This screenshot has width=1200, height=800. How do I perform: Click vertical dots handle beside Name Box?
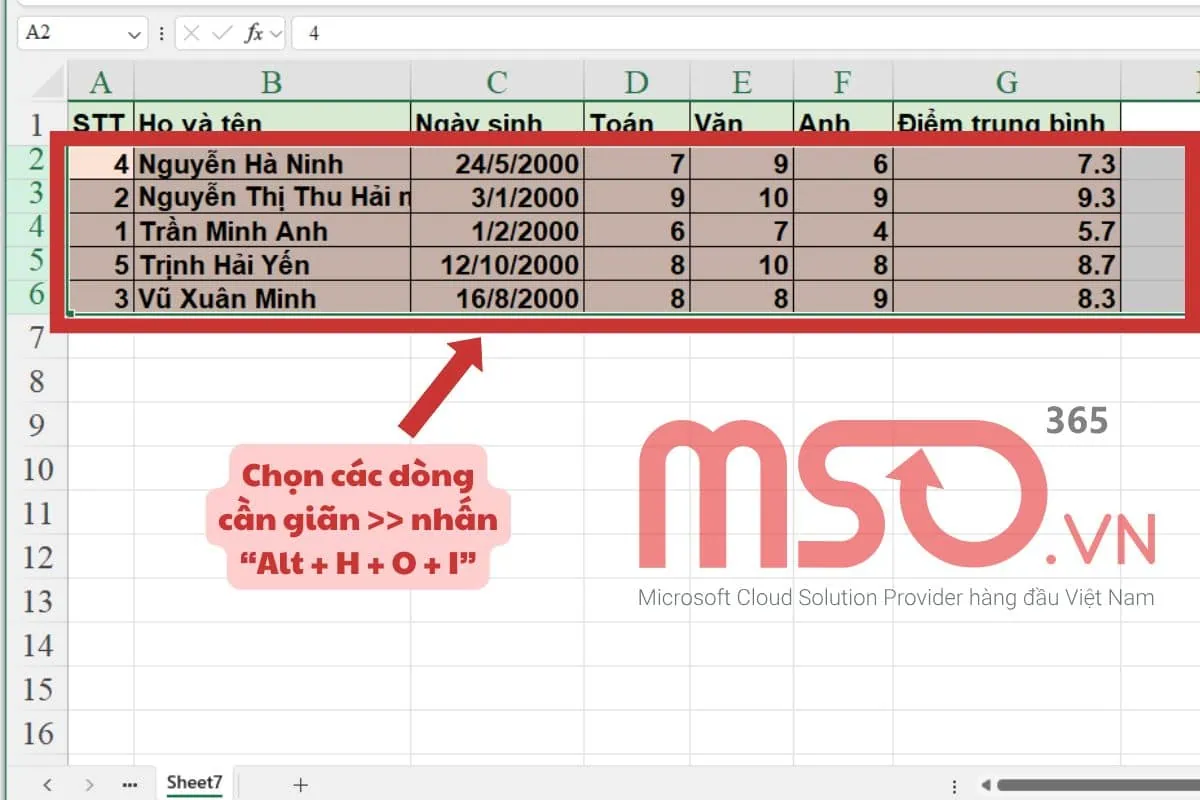(x=162, y=33)
